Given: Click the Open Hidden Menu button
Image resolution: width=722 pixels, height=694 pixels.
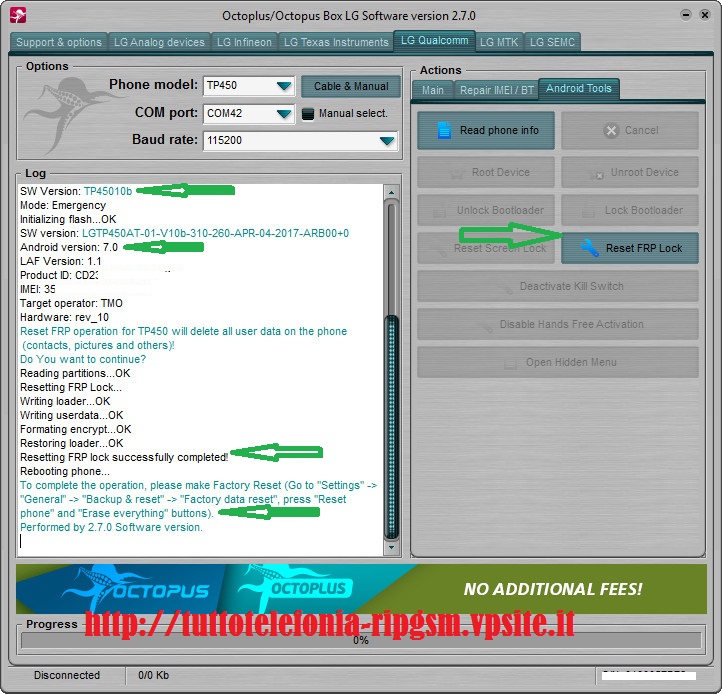Looking at the screenshot, I should click(558, 362).
